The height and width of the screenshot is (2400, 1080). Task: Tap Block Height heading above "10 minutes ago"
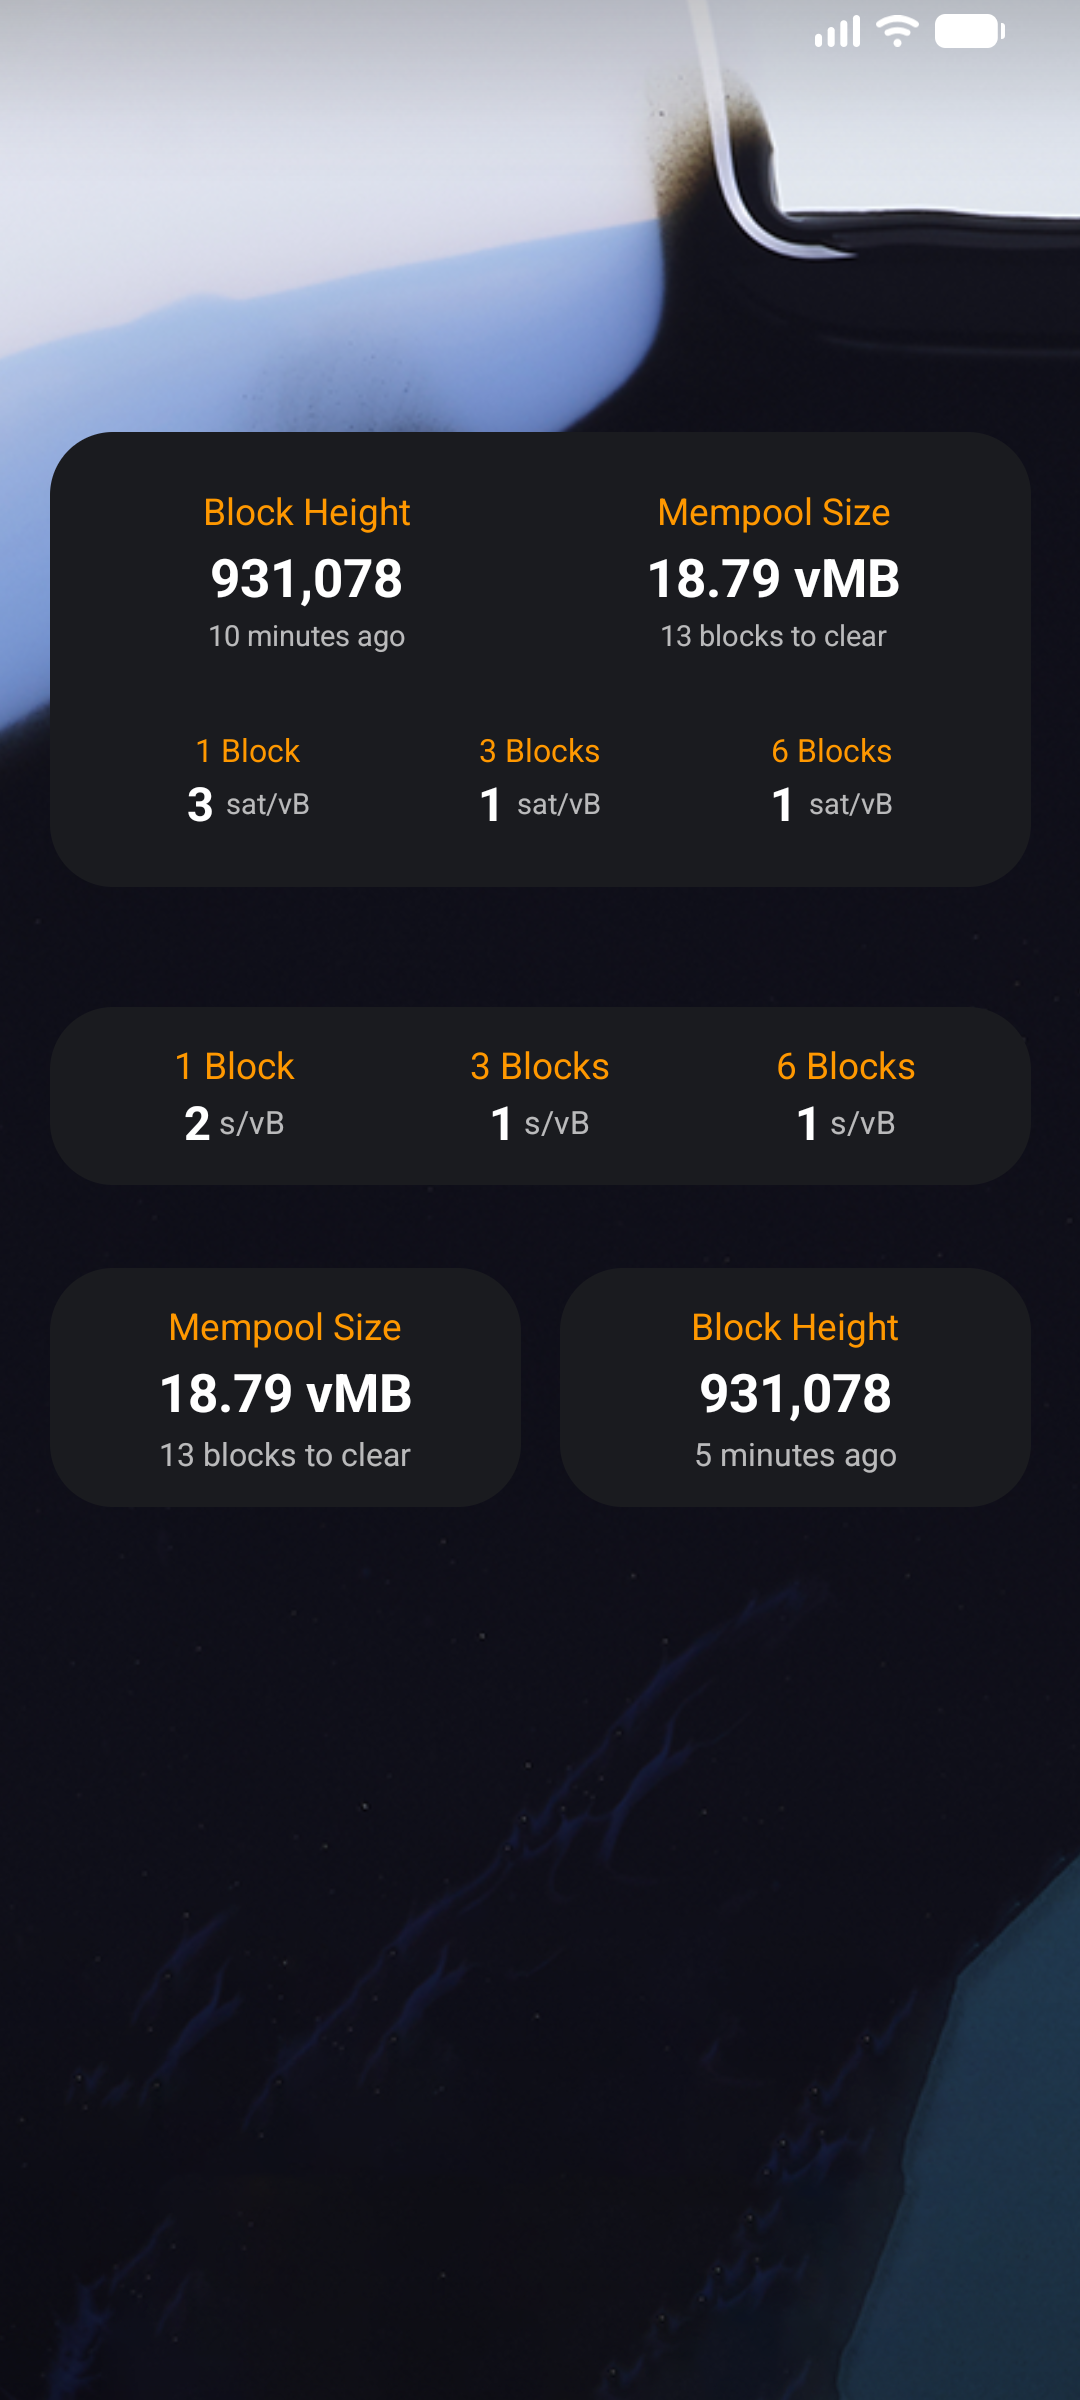pos(307,513)
